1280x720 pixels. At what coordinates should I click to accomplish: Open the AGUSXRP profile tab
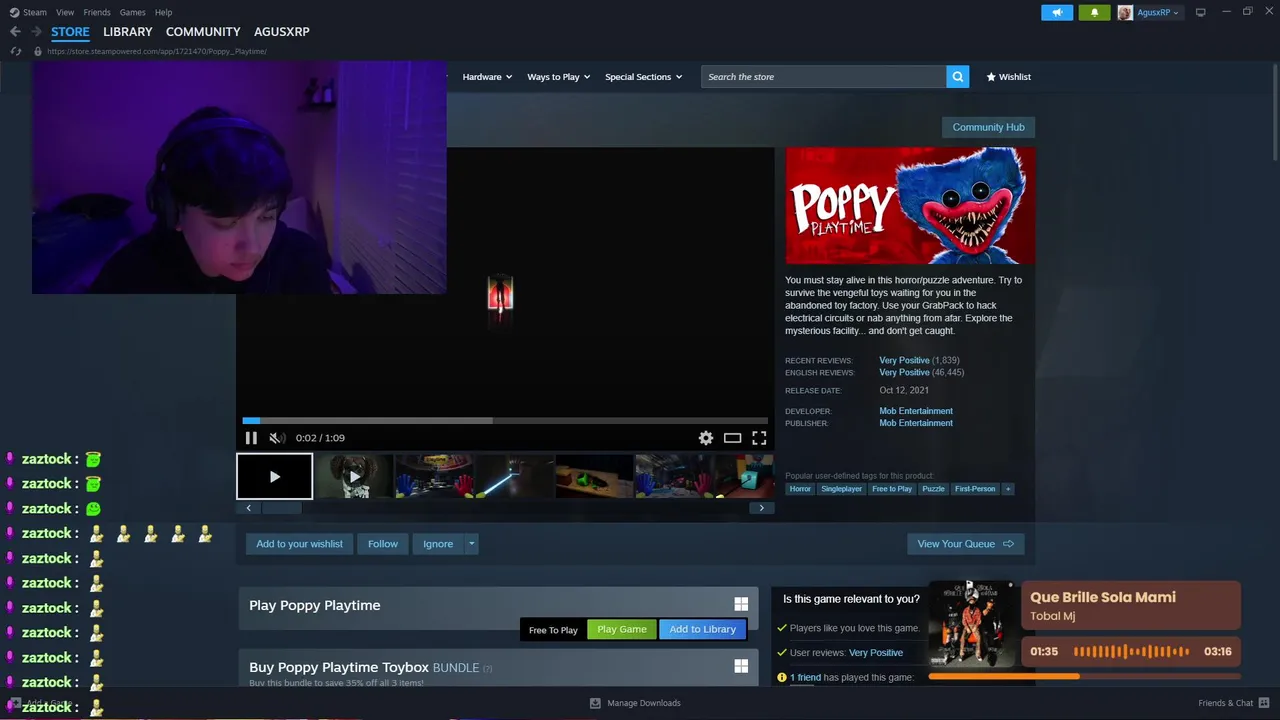(x=282, y=32)
